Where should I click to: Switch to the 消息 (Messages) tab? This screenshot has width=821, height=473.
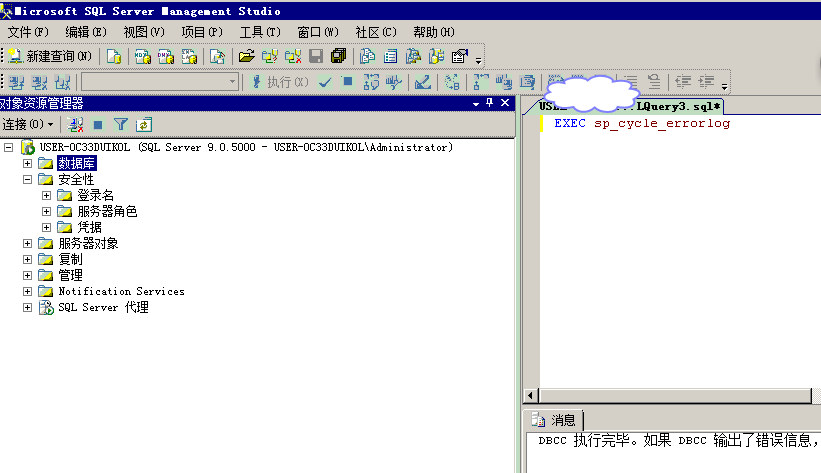click(555, 420)
